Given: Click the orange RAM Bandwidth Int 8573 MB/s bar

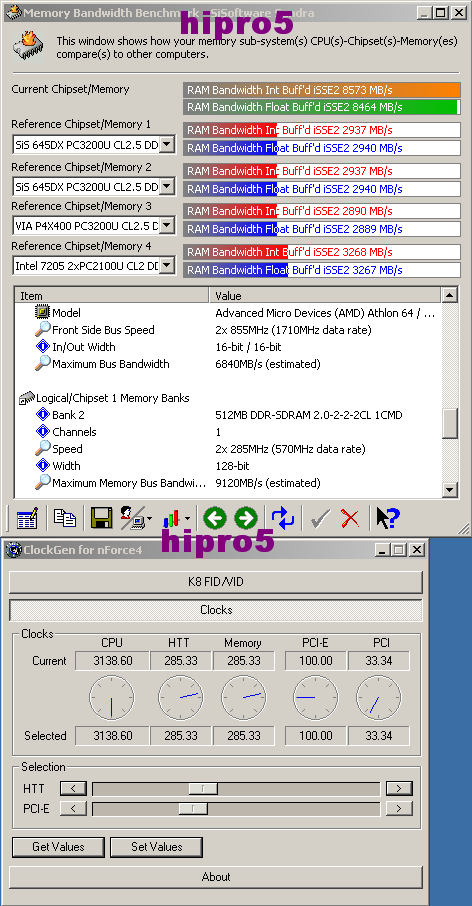Looking at the screenshot, I should coord(322,90).
